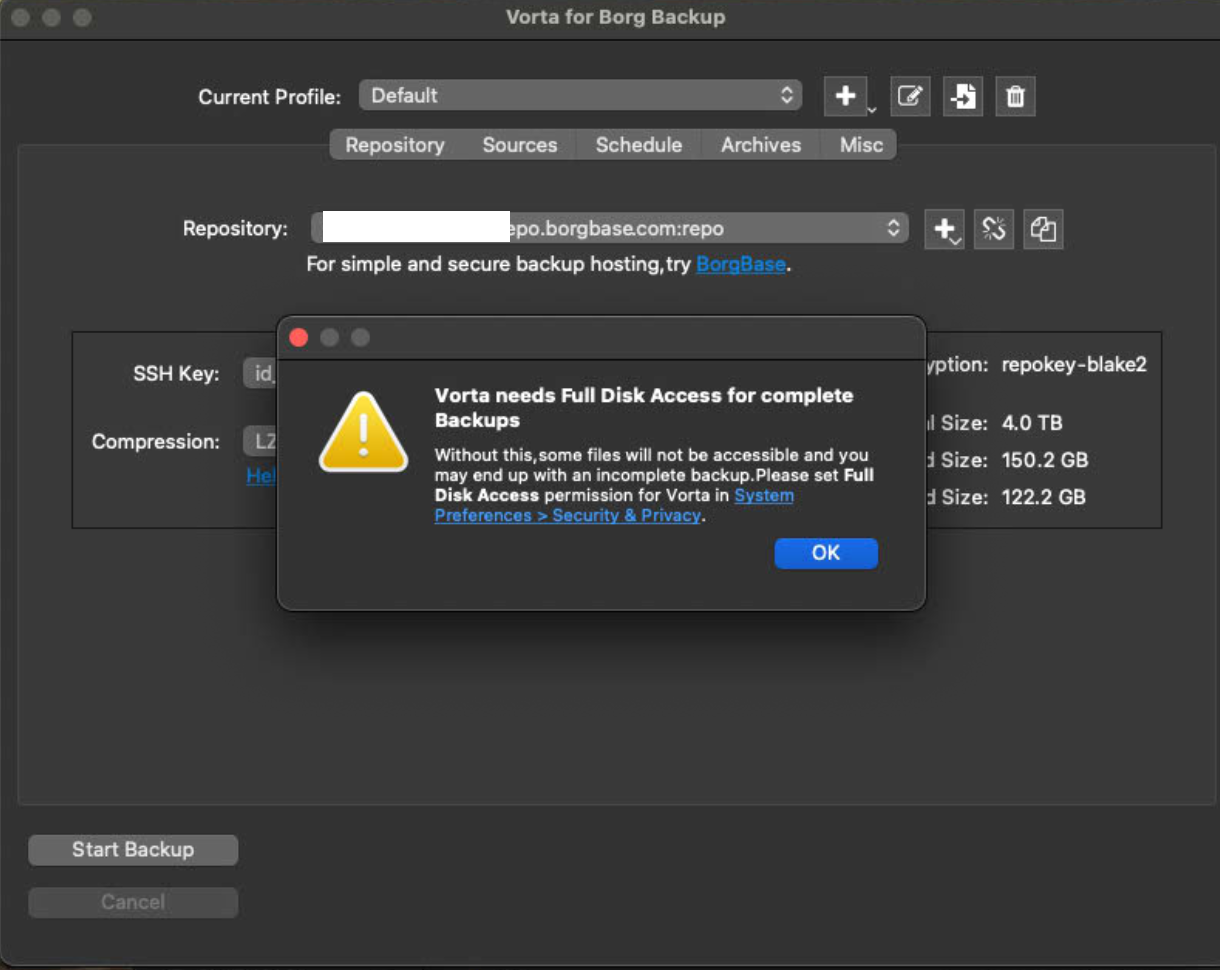
Task: Click the partially hidden Help link
Action: [x=261, y=476]
